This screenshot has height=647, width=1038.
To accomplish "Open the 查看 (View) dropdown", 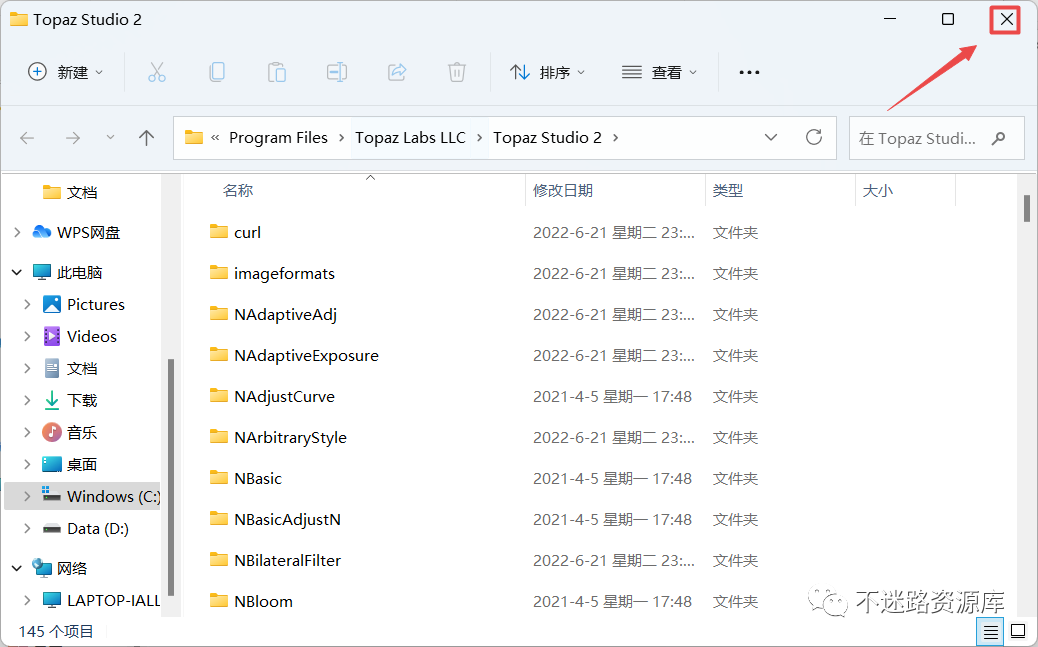I will pos(659,72).
